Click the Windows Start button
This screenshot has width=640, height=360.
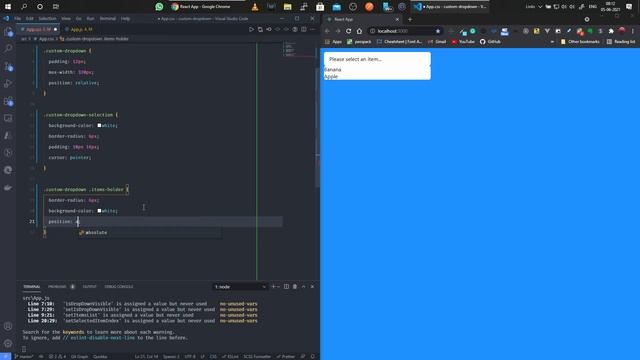[x=8, y=7]
